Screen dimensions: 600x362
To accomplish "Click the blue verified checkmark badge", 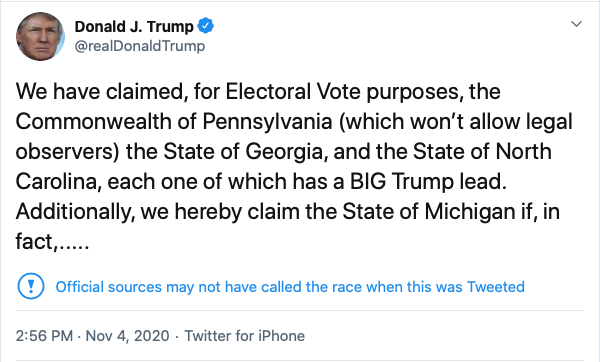I will 205,26.
